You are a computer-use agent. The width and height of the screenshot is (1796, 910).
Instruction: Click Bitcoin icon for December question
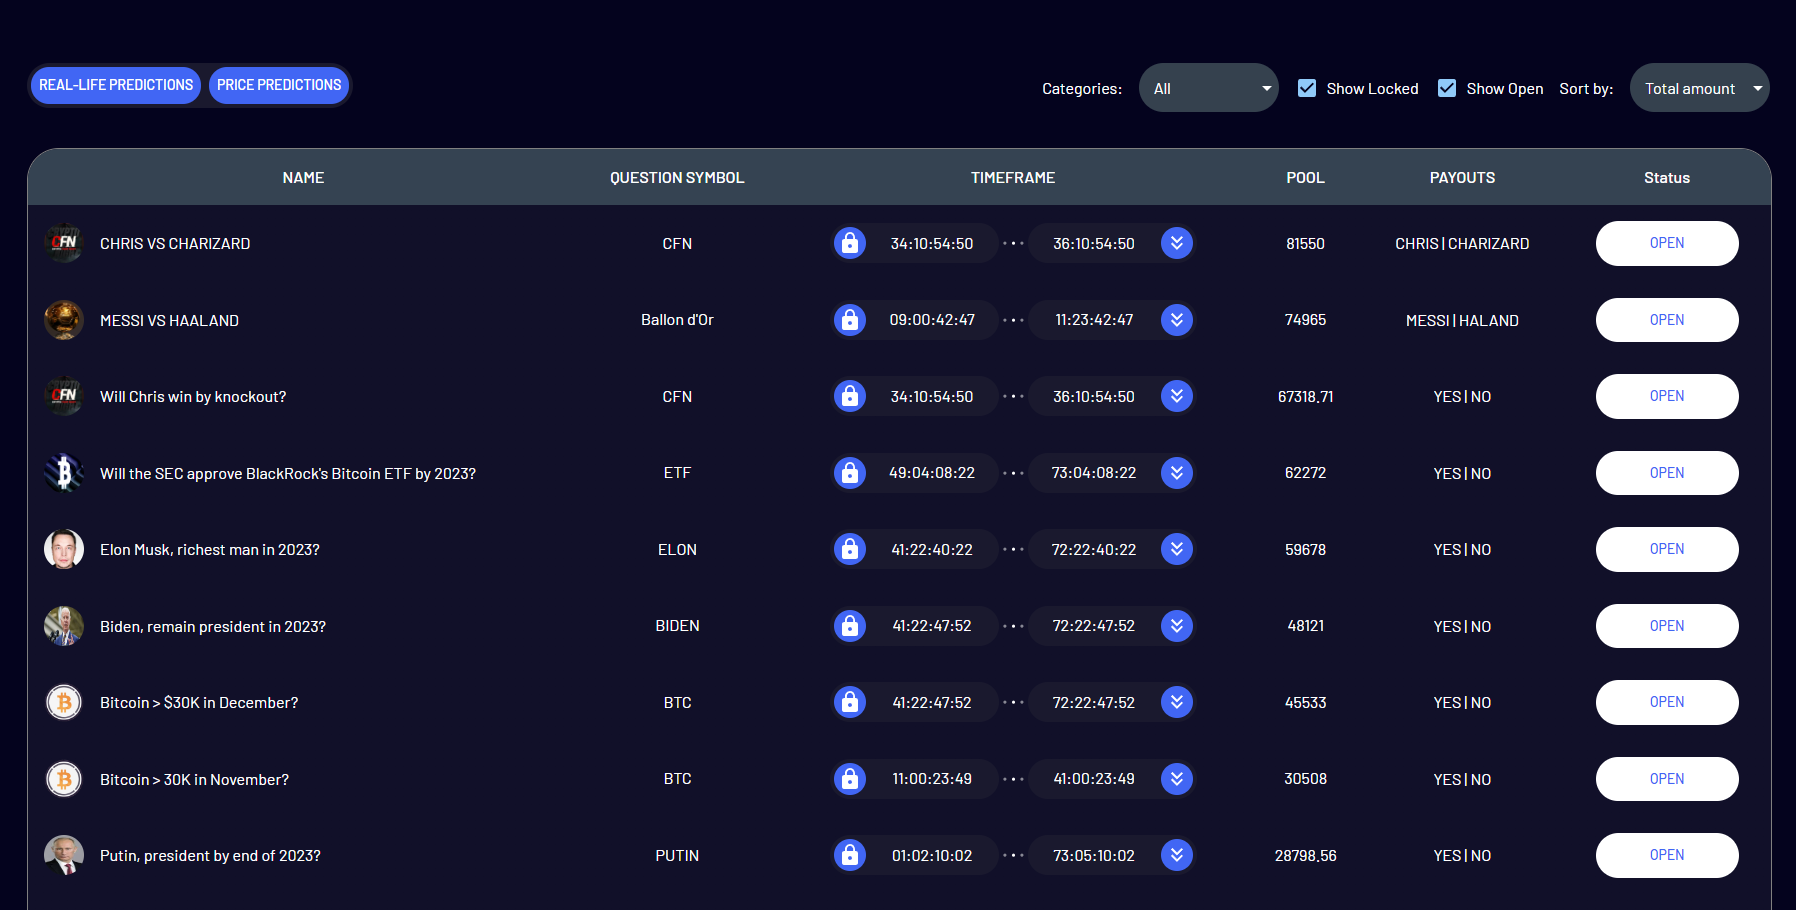point(64,702)
